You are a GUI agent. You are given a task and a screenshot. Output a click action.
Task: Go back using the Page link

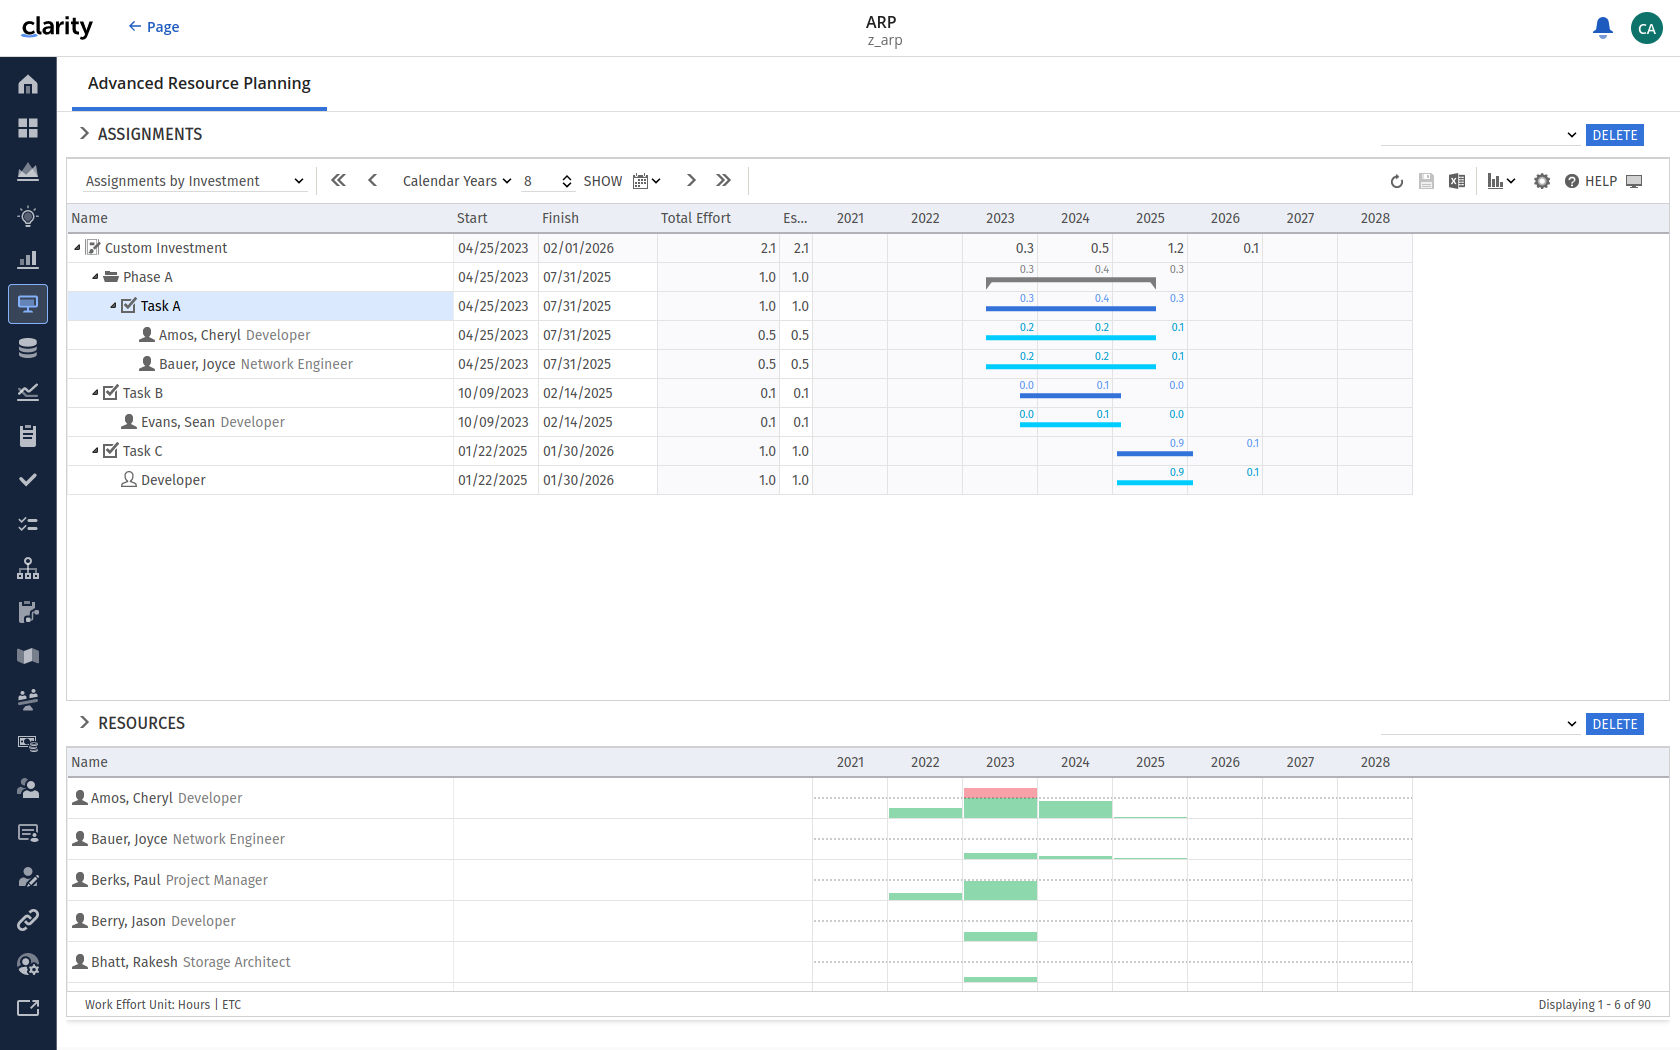pos(154,27)
